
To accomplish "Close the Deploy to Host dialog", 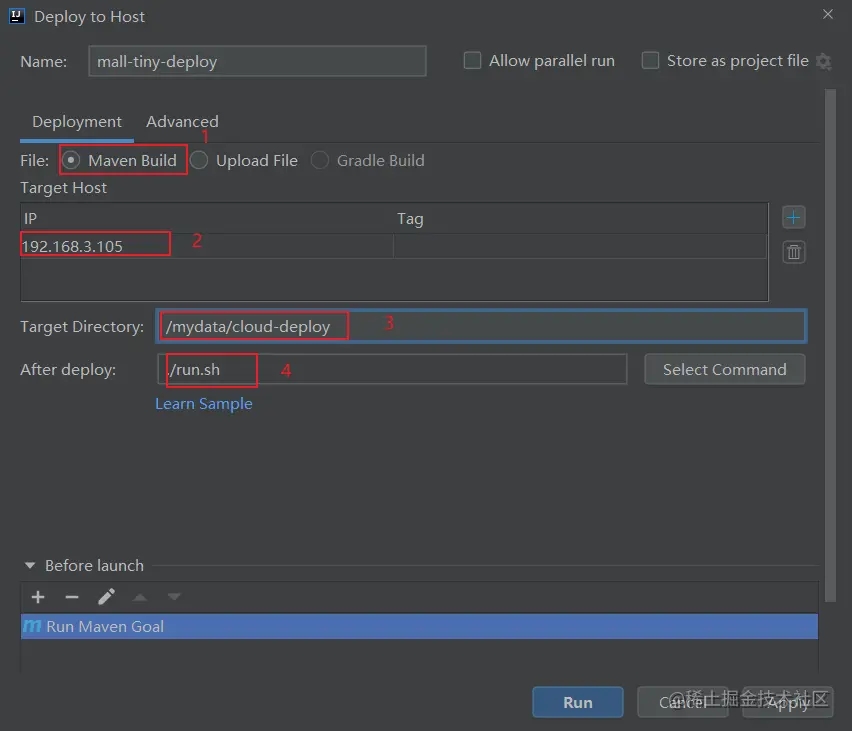I will (828, 14).
